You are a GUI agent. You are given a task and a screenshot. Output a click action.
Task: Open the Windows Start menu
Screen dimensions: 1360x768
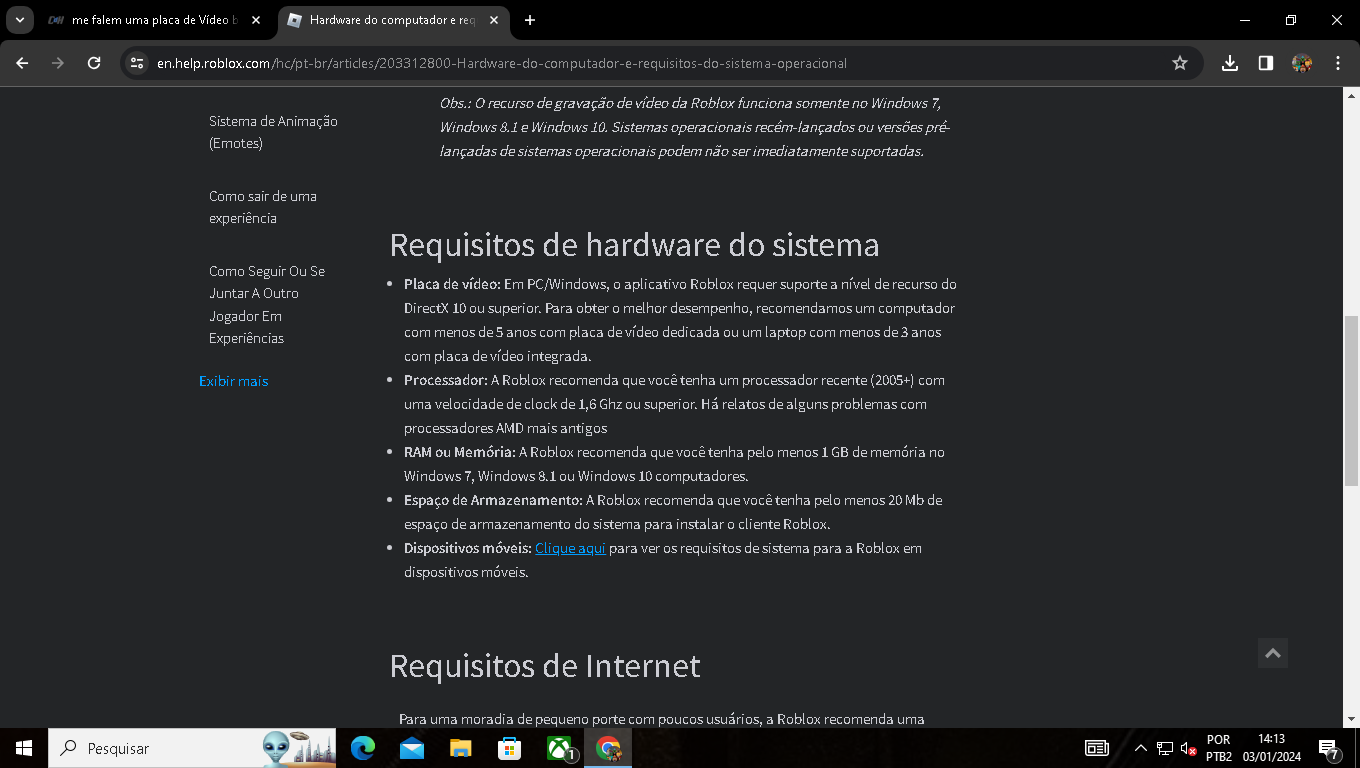pyautogui.click(x=24, y=748)
